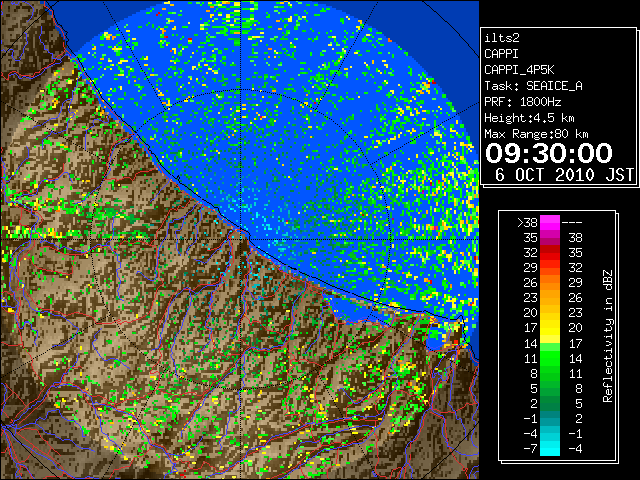
Task: Click the >38 legend value
Action: (527, 222)
